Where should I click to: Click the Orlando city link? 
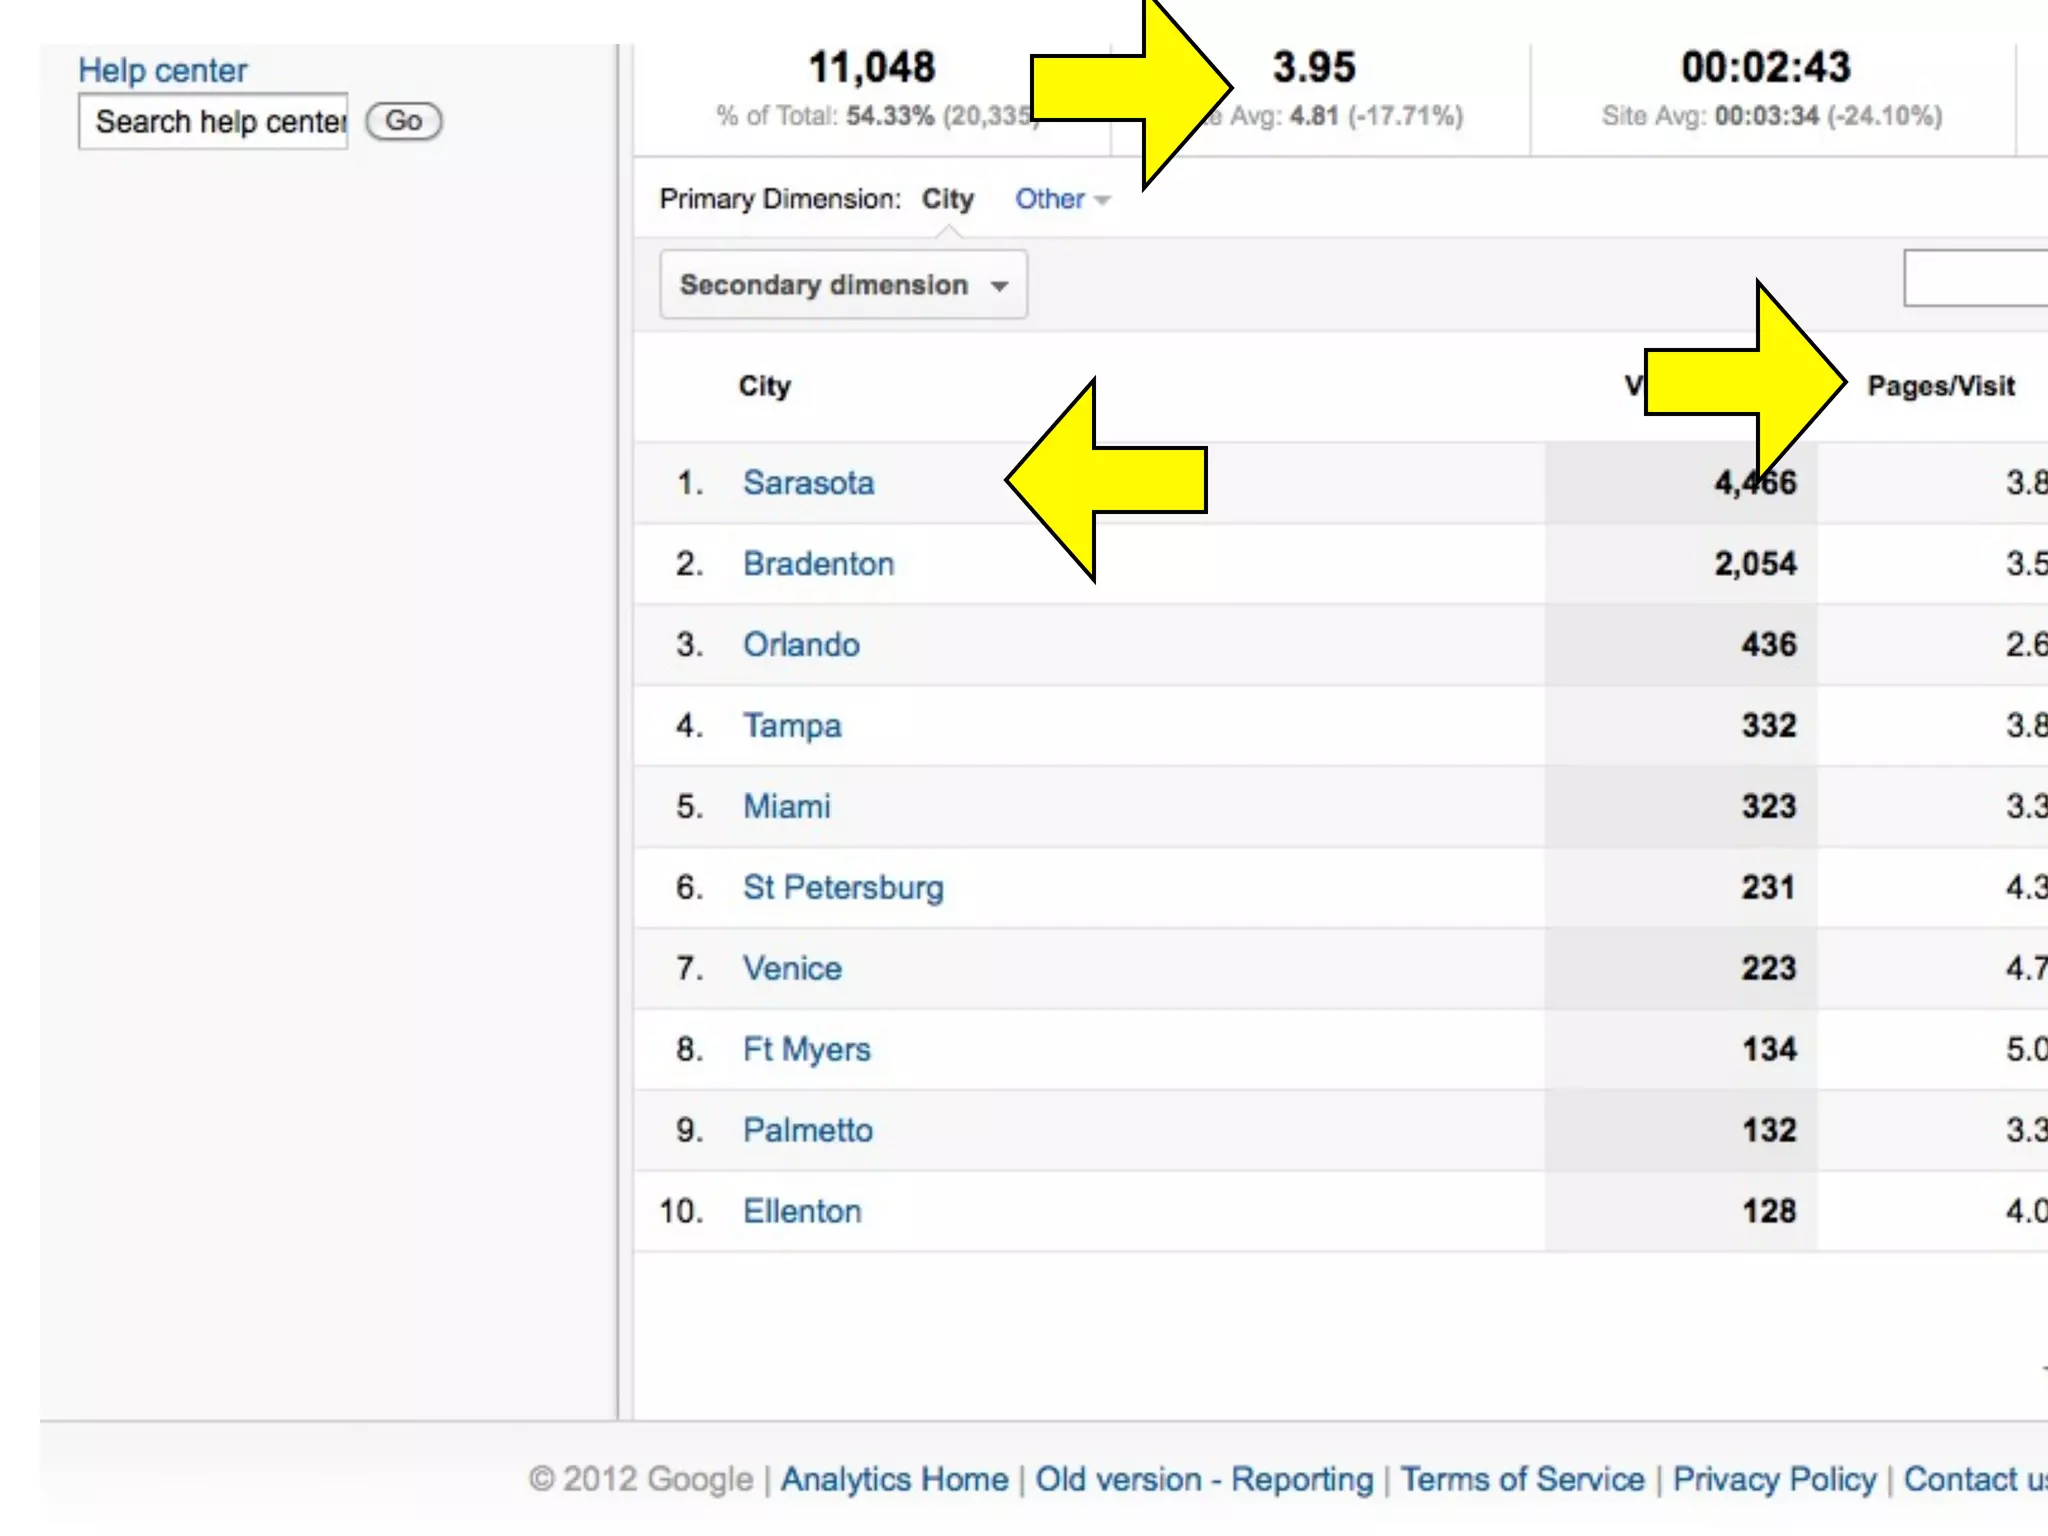pyautogui.click(x=801, y=645)
